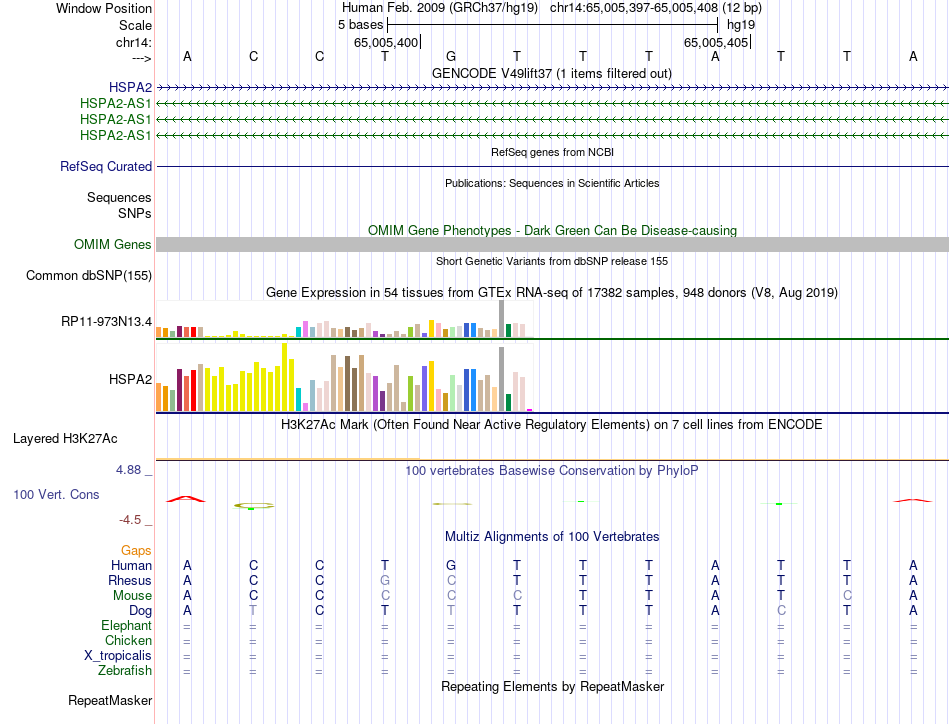Click the G base in reference sequence row
Image resolution: width=950 pixels, height=724 pixels.
pos(451,56)
